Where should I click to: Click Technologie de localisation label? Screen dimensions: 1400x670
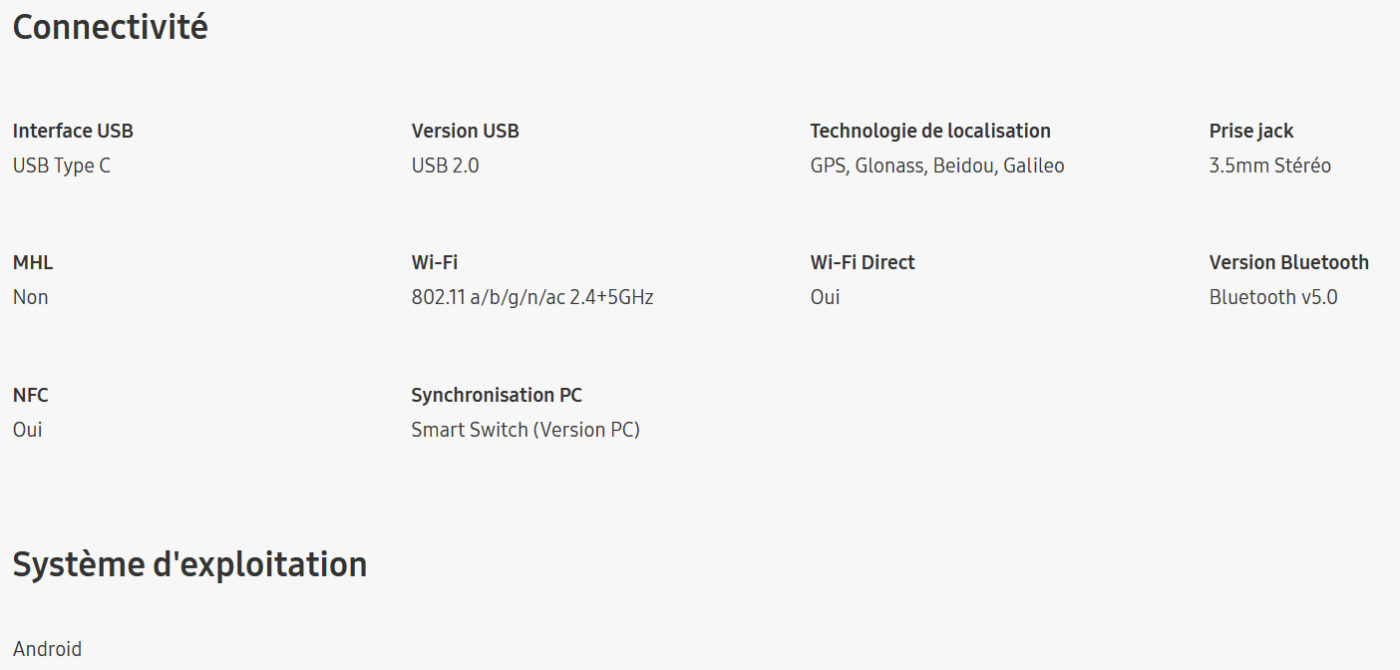(x=930, y=131)
